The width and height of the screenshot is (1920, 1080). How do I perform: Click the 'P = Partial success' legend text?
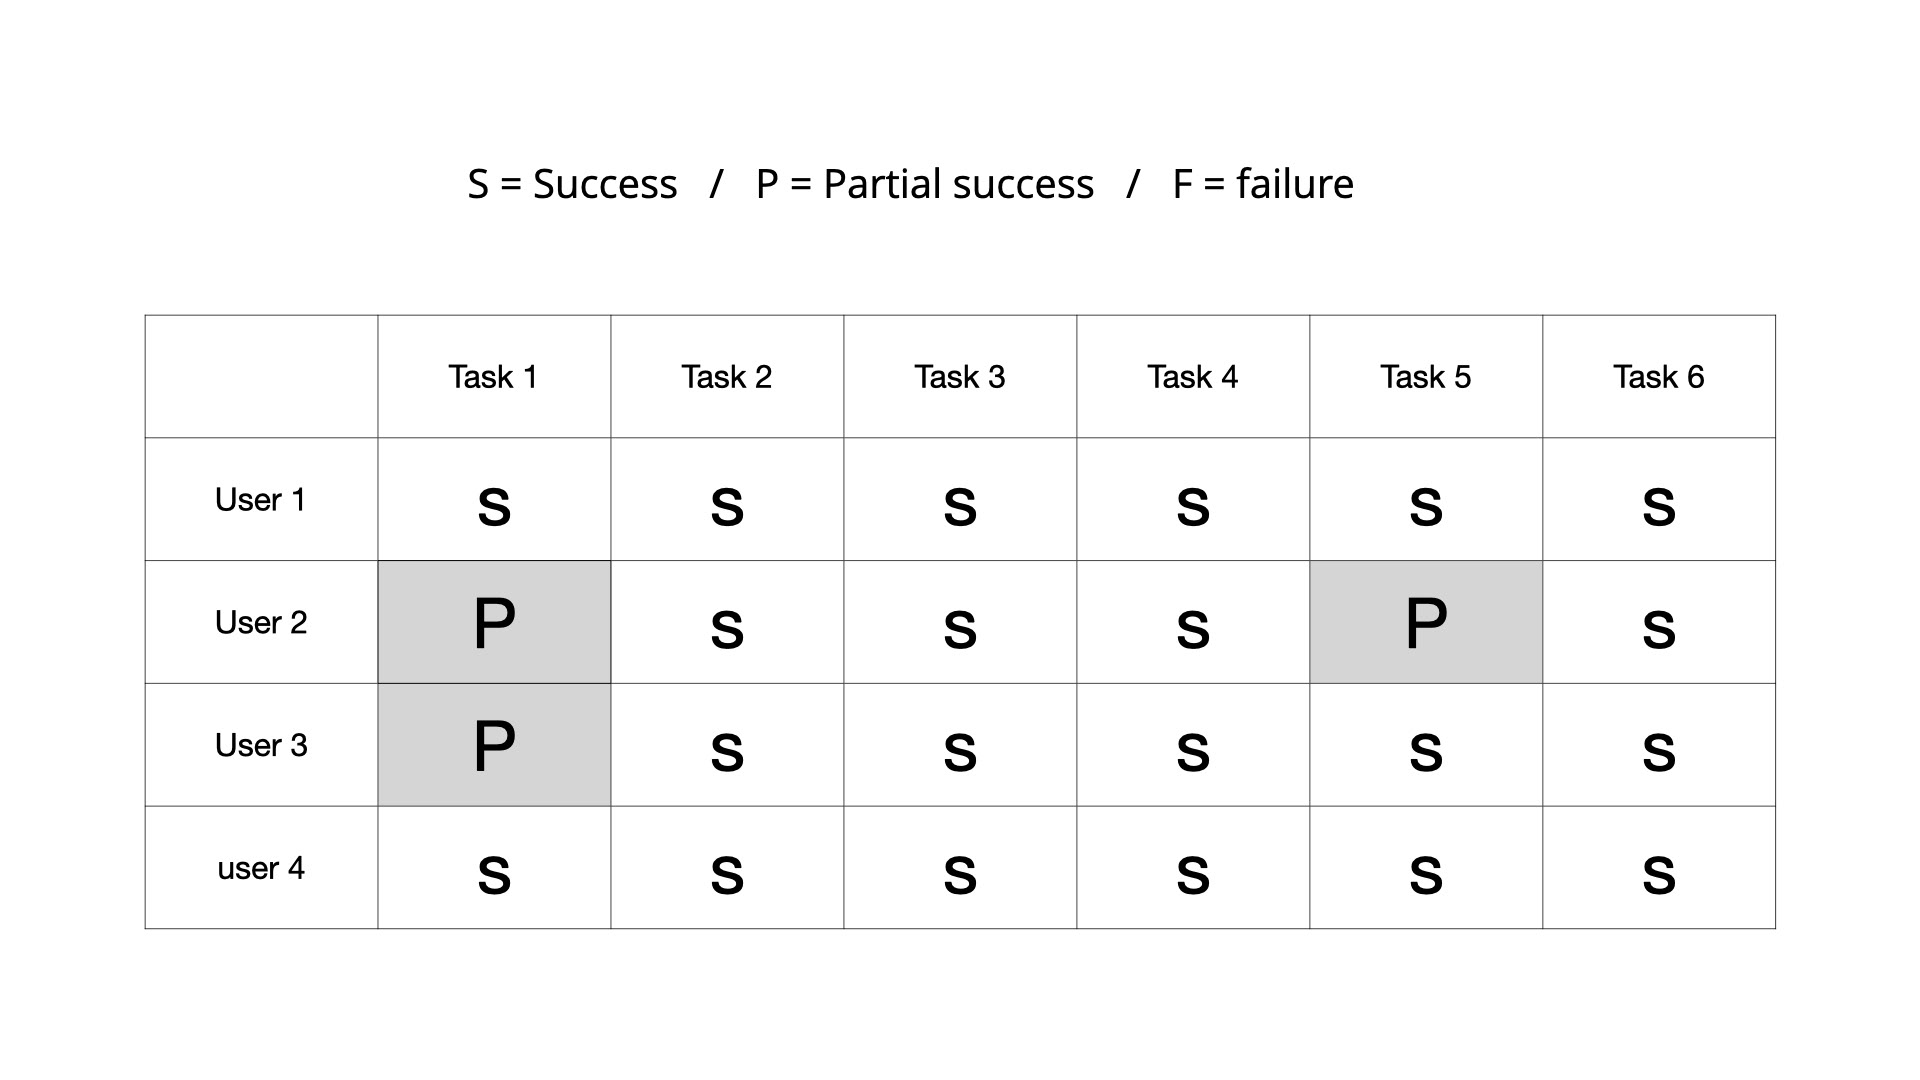pos(925,184)
